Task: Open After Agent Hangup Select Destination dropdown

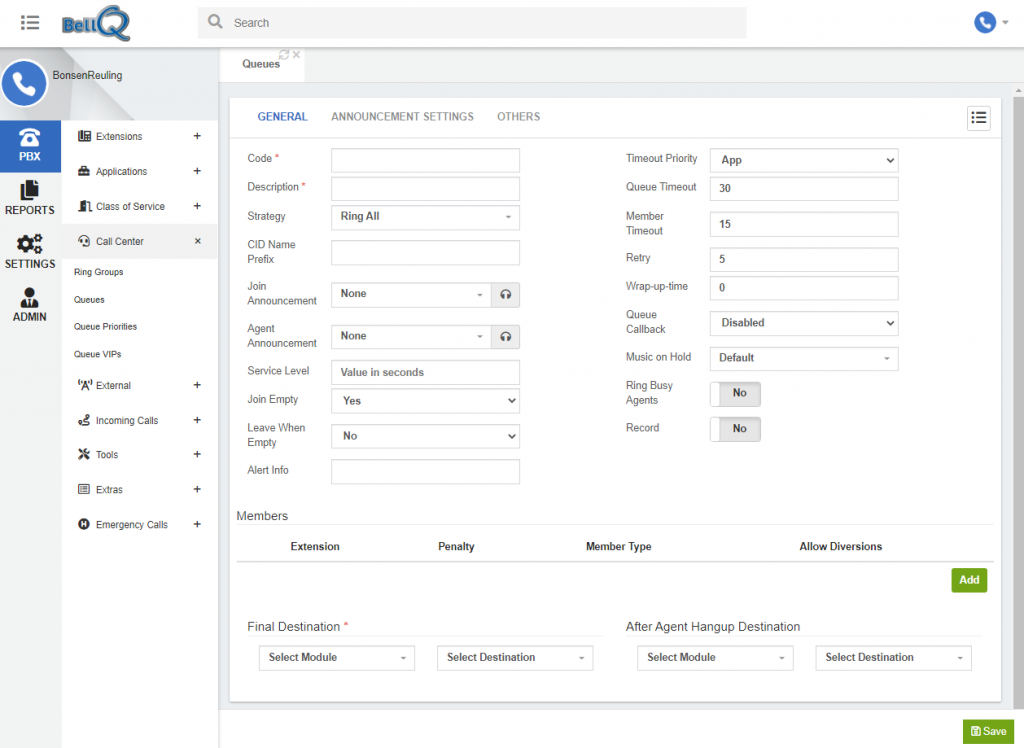Action: coord(893,658)
